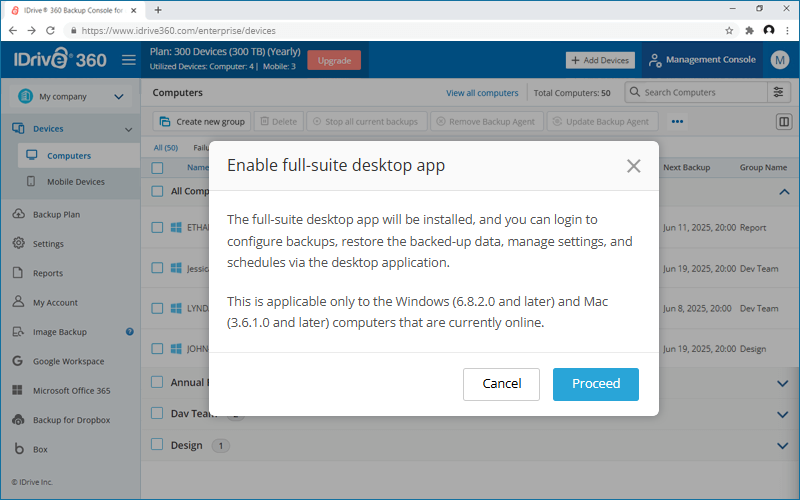Expand the Dav Team group chevron

[783, 414]
